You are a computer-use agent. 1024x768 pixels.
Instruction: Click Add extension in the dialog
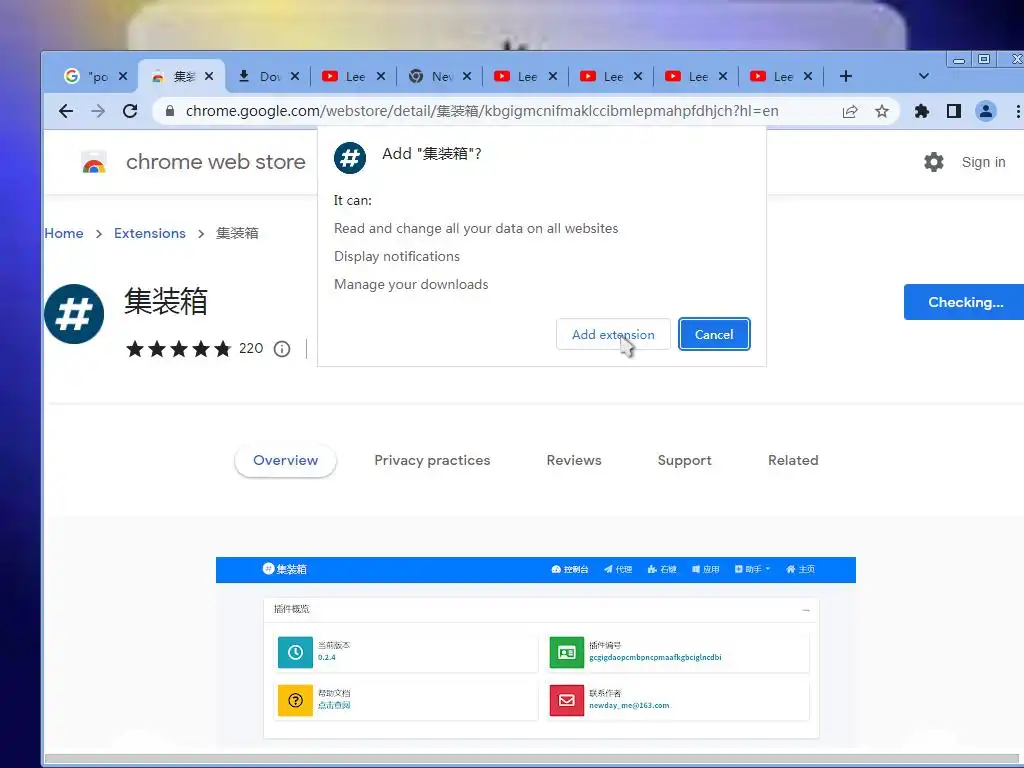[613, 334]
